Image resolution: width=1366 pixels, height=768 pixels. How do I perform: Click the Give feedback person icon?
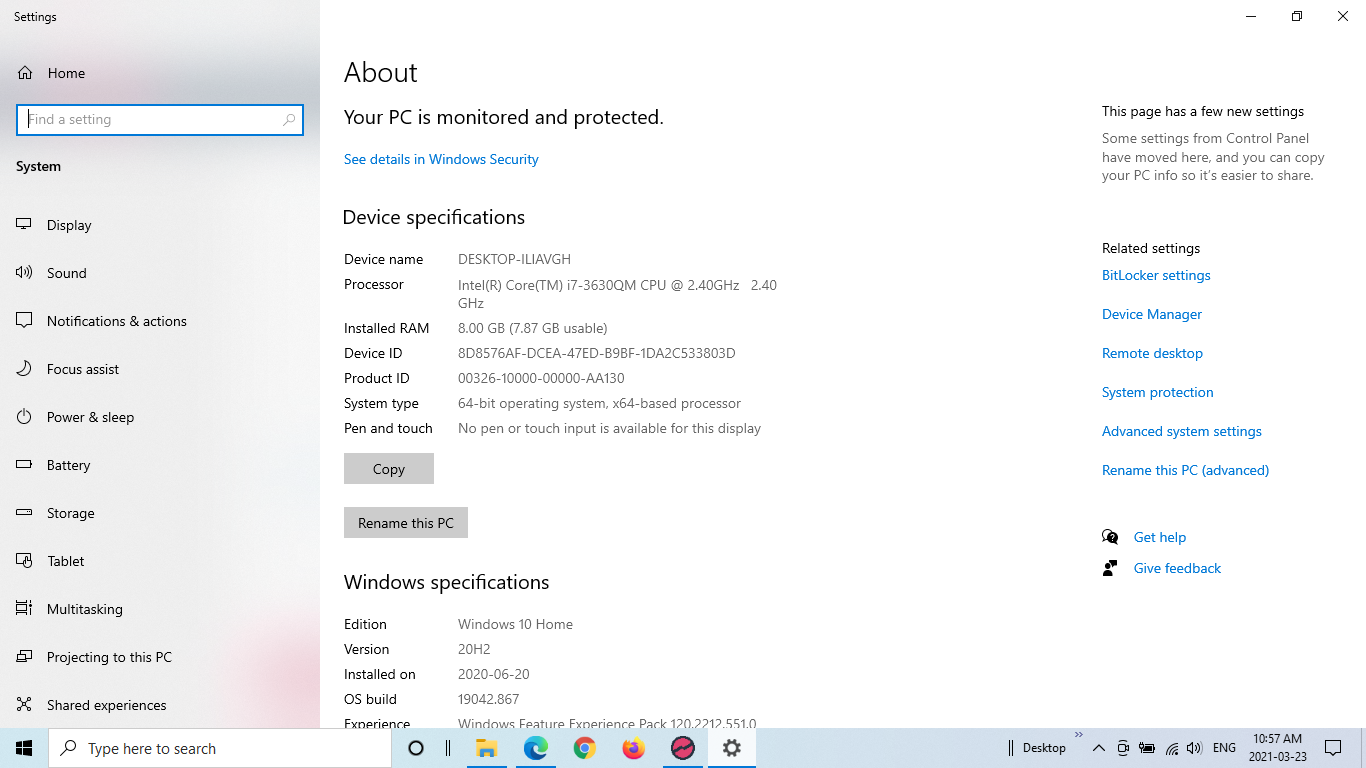1110,568
